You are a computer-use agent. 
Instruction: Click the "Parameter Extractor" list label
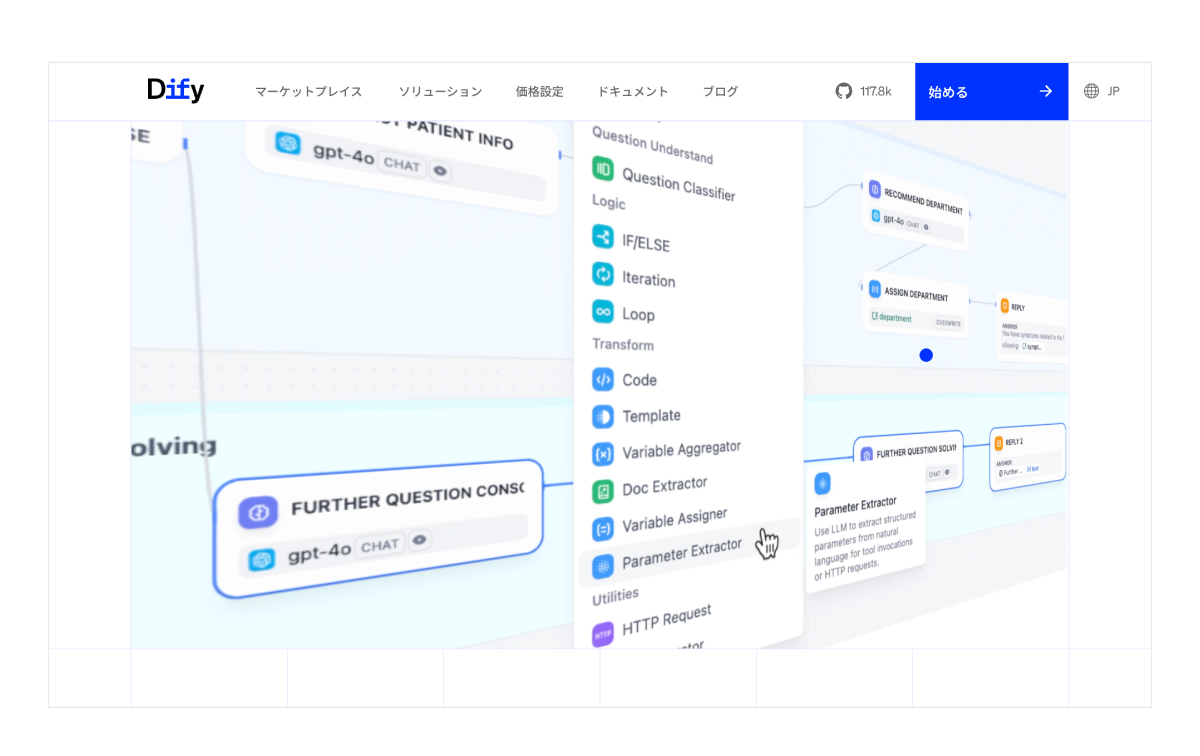[x=682, y=554]
